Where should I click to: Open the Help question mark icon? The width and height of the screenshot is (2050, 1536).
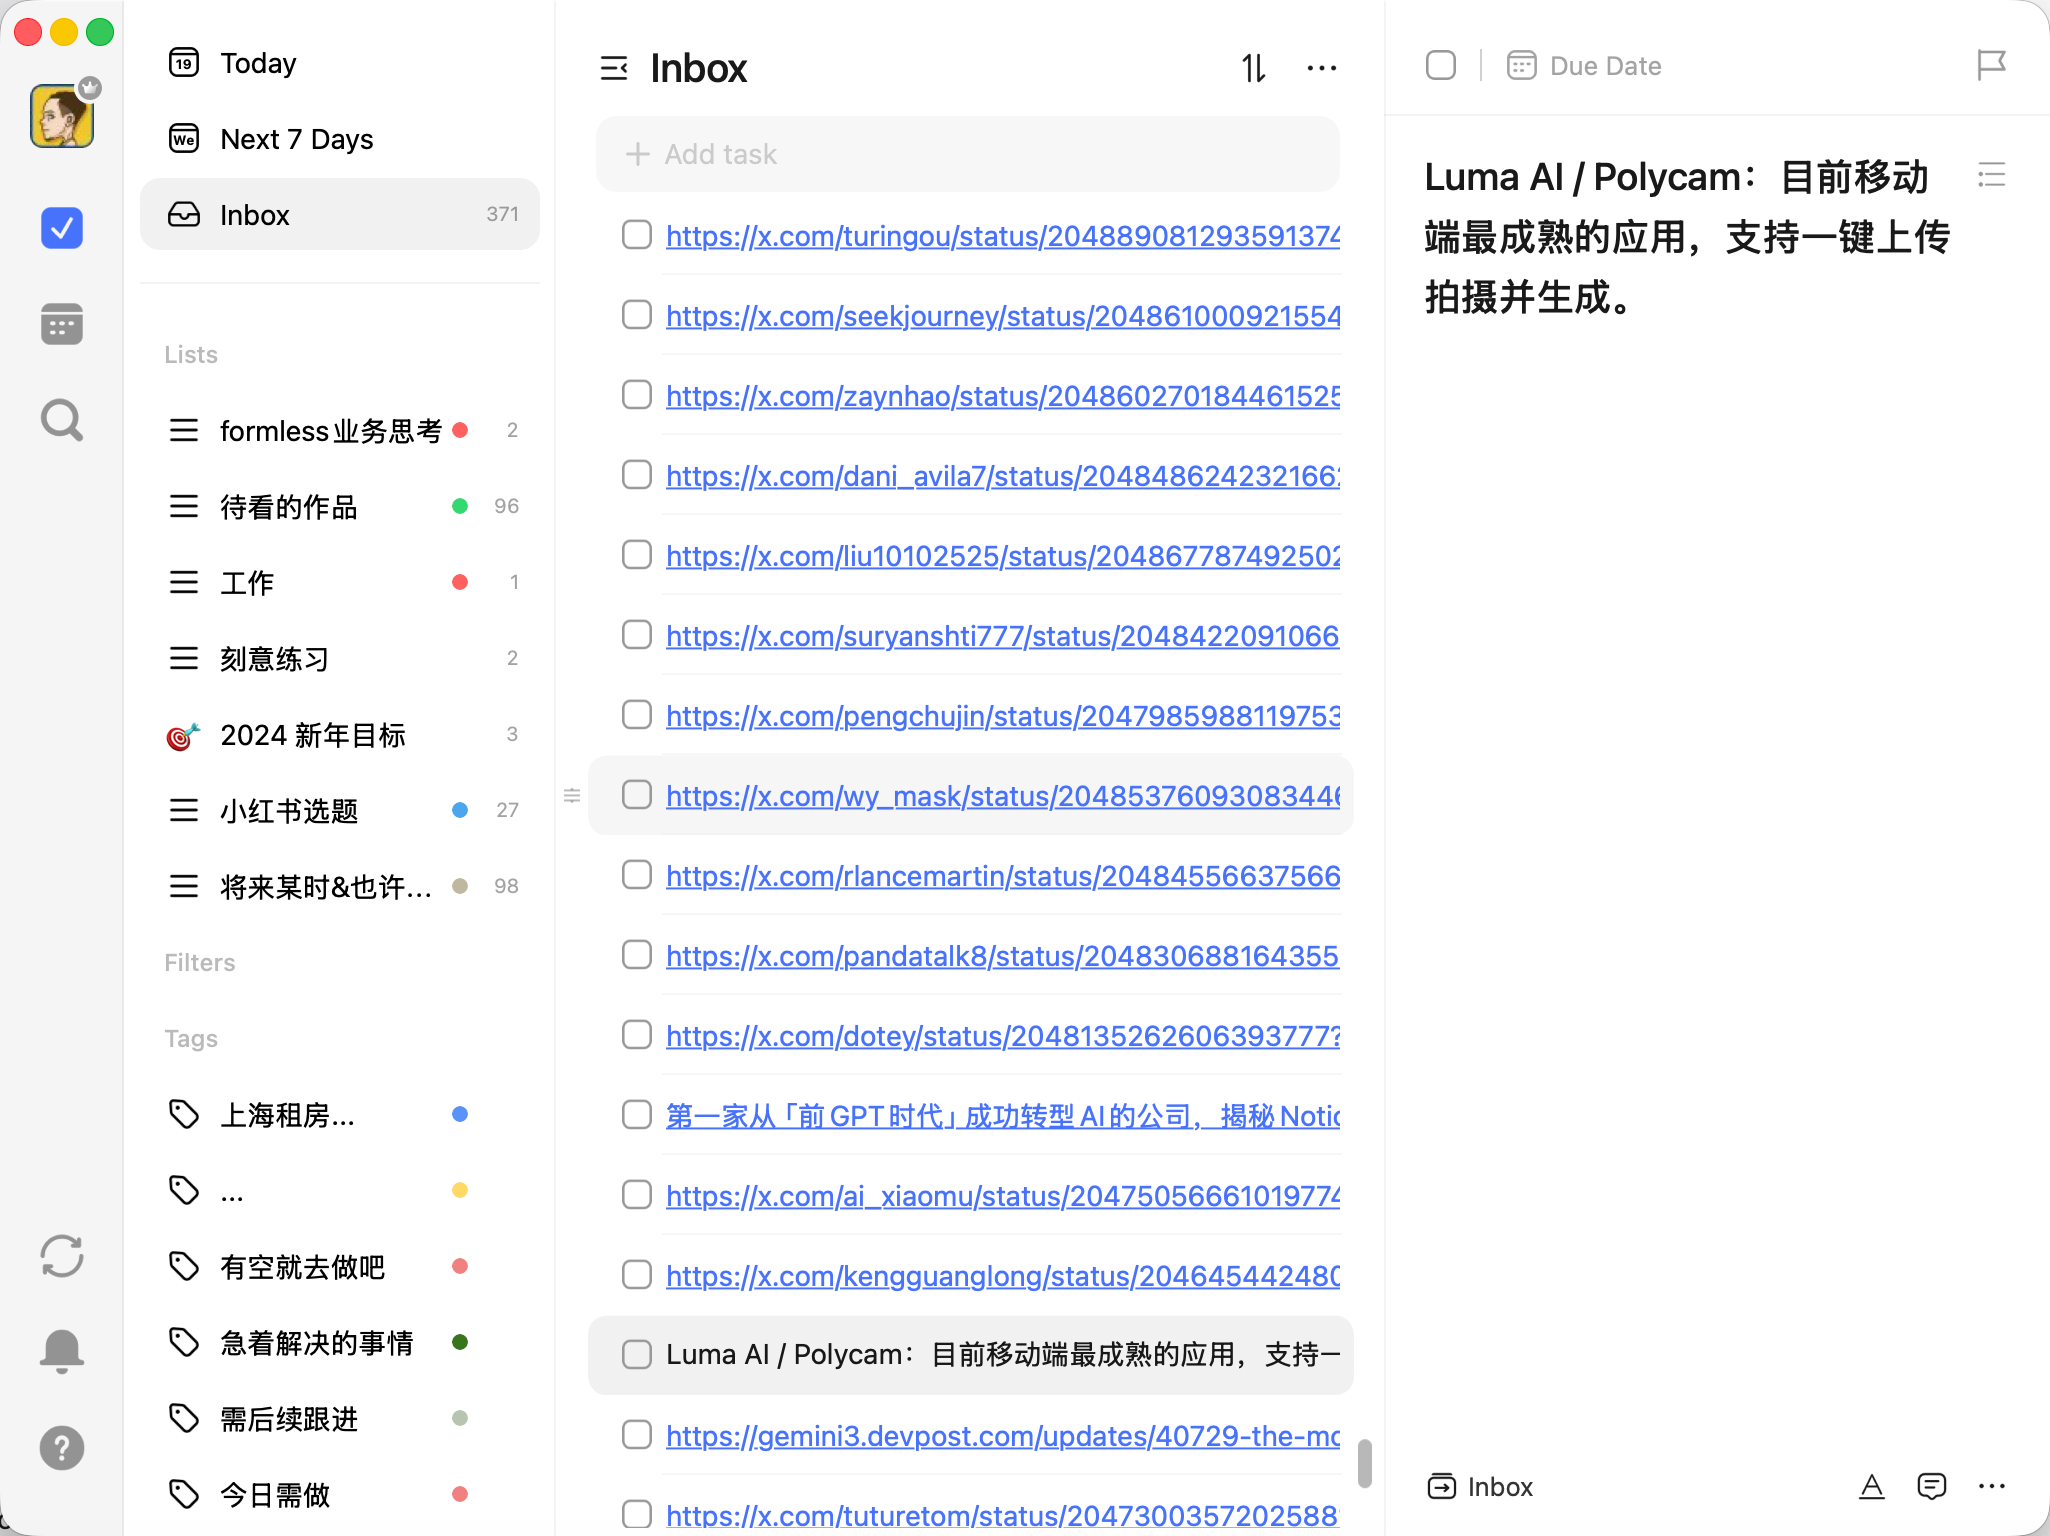(62, 1448)
